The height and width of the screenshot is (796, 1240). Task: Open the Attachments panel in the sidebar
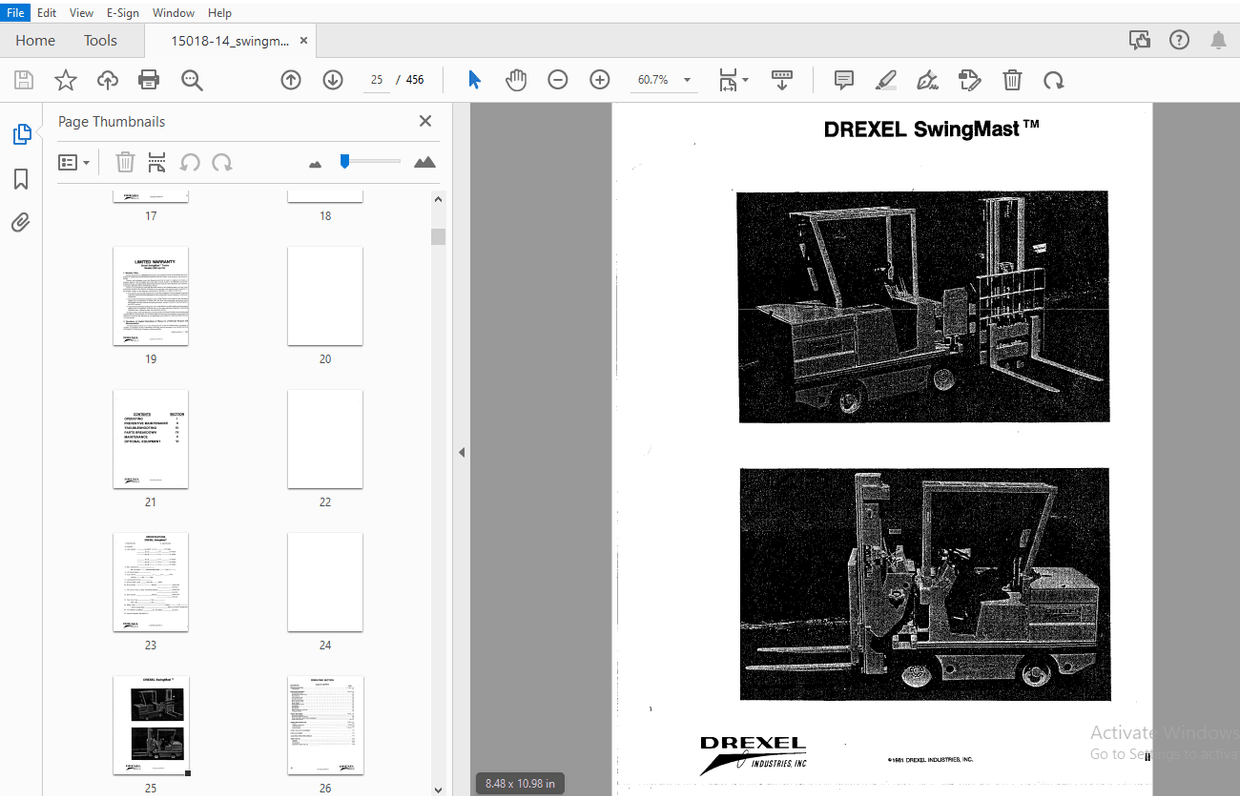tap(20, 222)
